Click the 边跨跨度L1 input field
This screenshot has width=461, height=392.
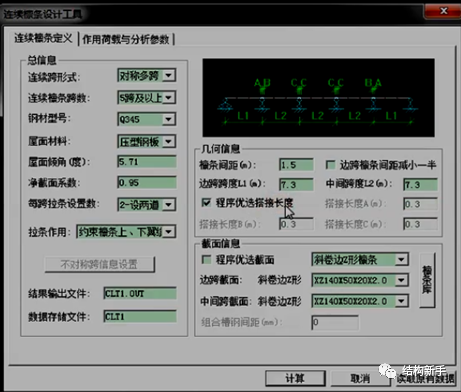(296, 184)
